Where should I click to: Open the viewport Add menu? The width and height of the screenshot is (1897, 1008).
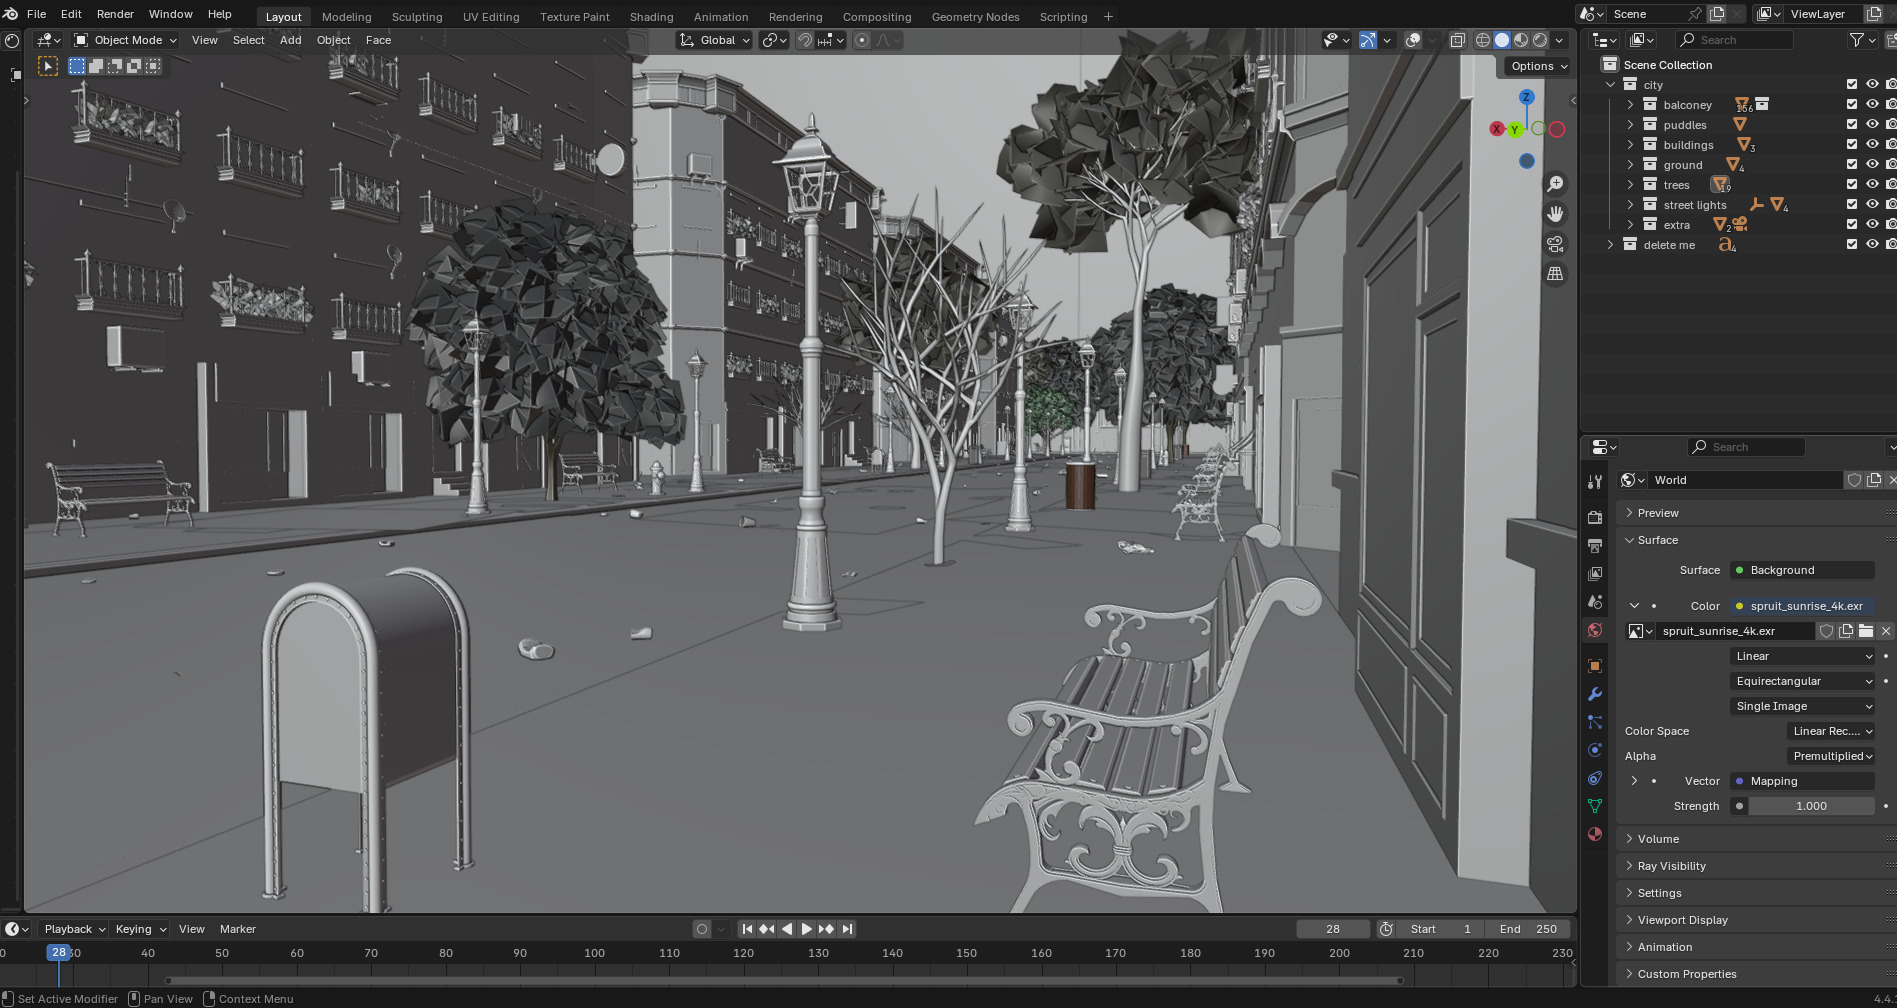pos(290,40)
